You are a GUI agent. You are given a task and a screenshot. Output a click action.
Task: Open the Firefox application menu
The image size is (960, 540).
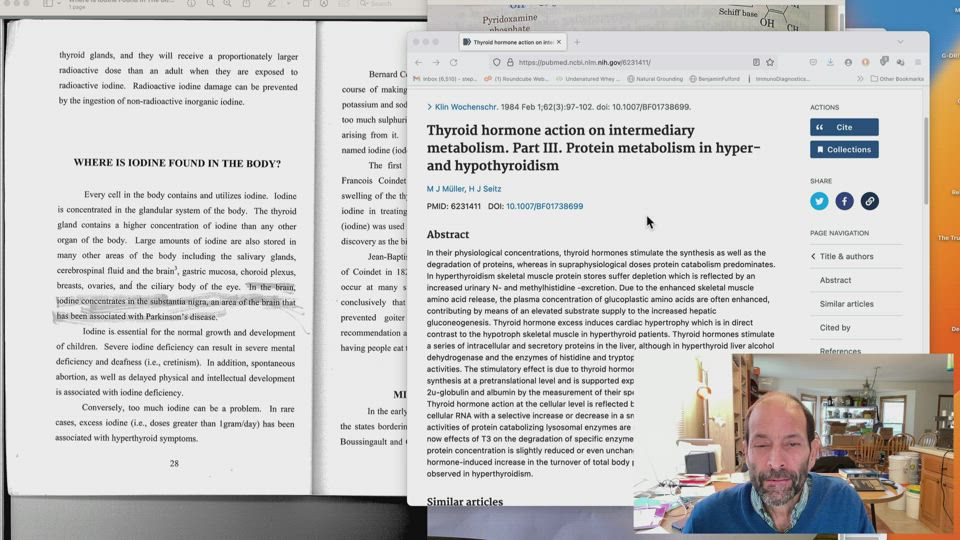click(x=918, y=62)
